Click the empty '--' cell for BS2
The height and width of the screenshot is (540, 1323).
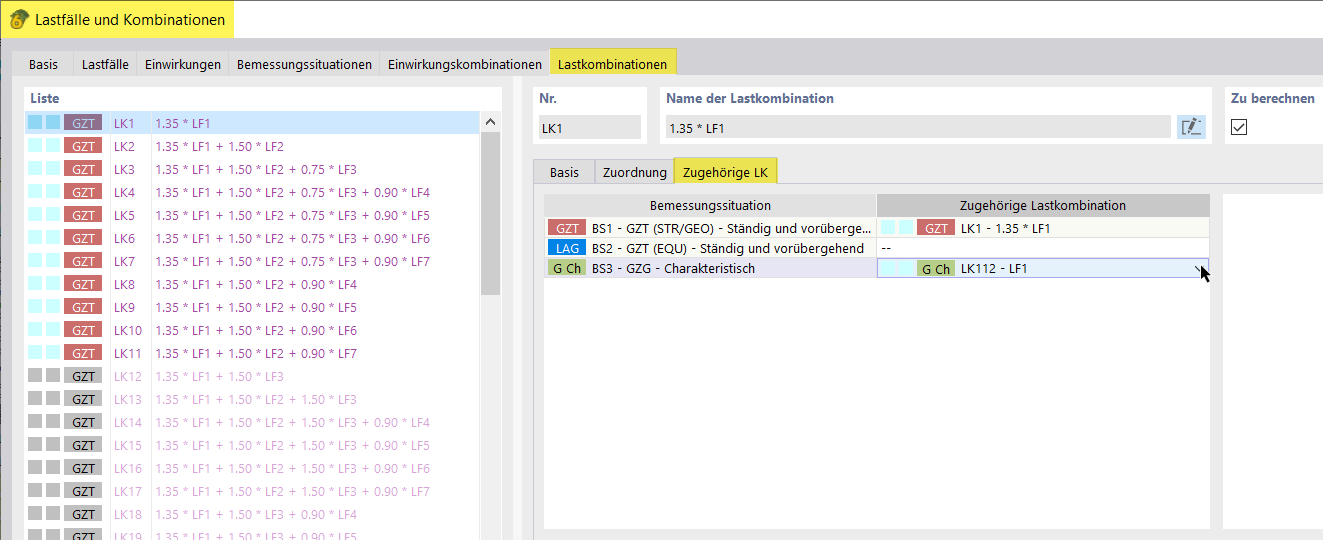coord(1043,248)
